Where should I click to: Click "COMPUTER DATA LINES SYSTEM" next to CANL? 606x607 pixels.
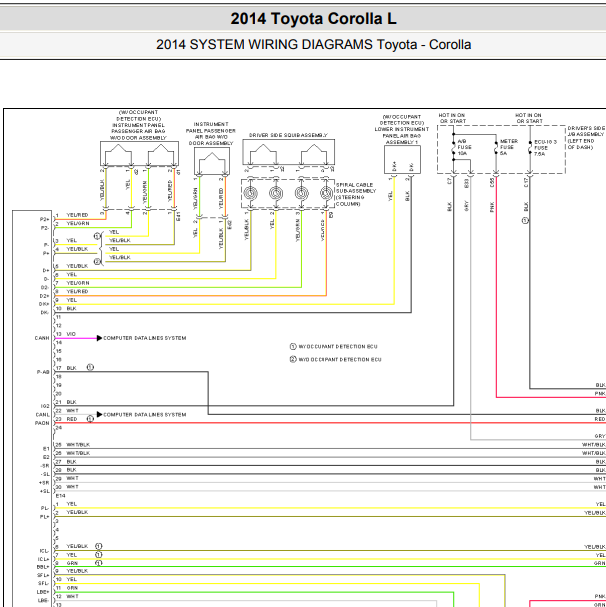(144, 415)
